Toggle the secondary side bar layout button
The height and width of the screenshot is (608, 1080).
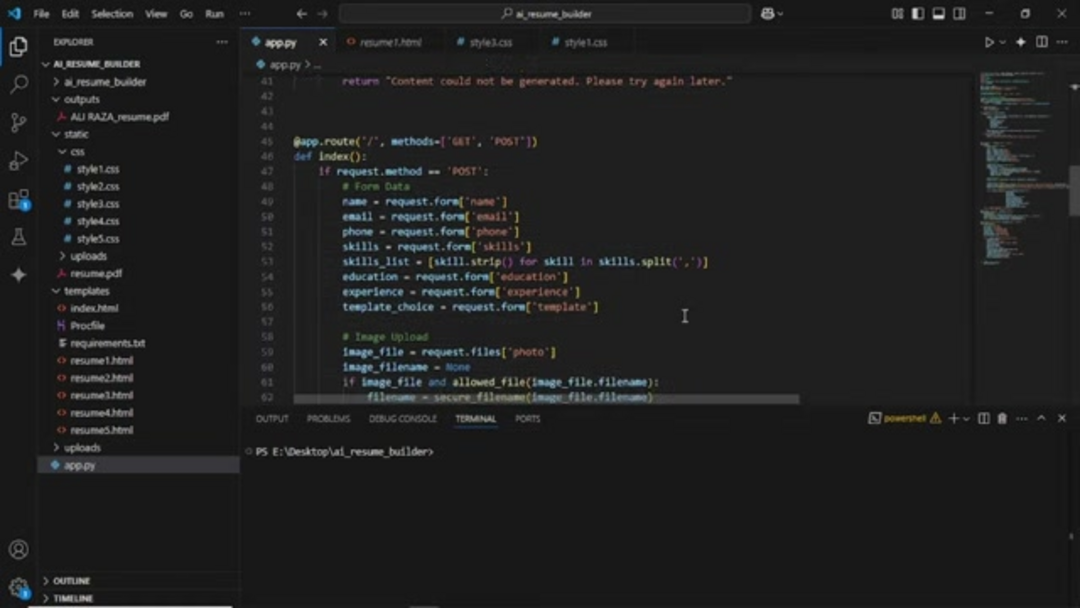tap(959, 14)
